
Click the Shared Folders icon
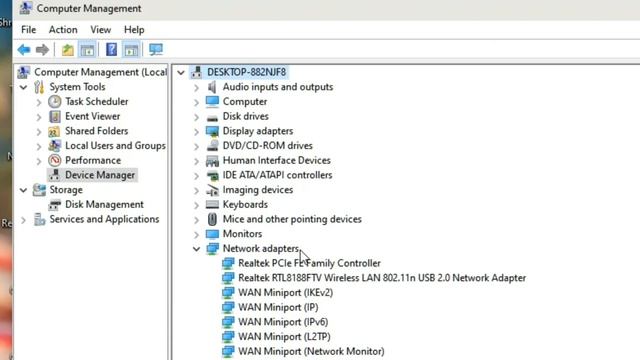[x=55, y=131]
